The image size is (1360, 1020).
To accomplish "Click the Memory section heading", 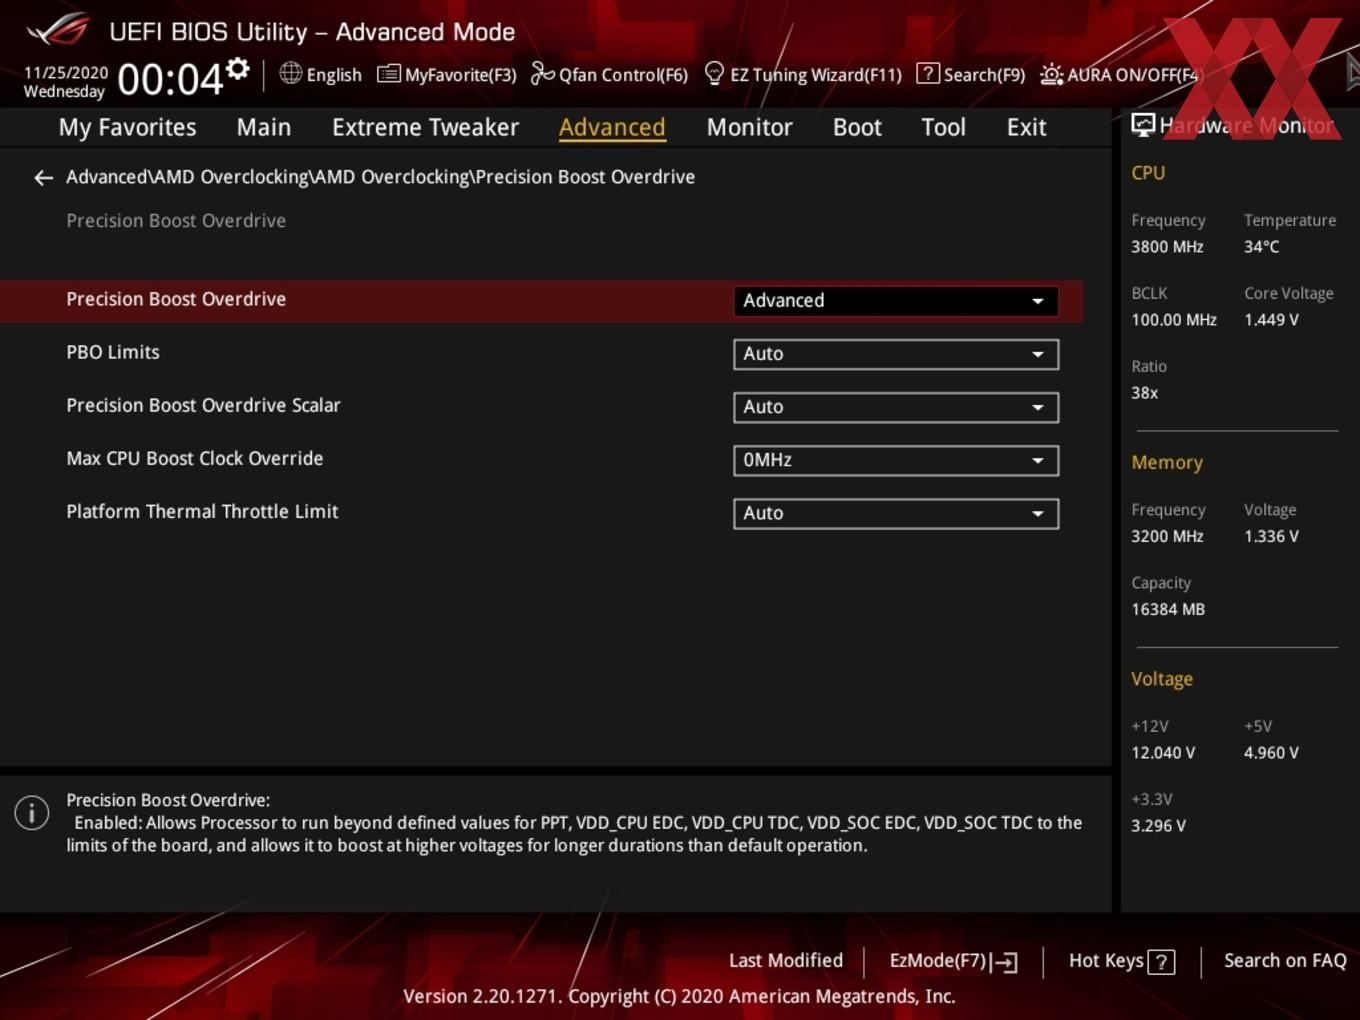I will click(x=1167, y=463).
